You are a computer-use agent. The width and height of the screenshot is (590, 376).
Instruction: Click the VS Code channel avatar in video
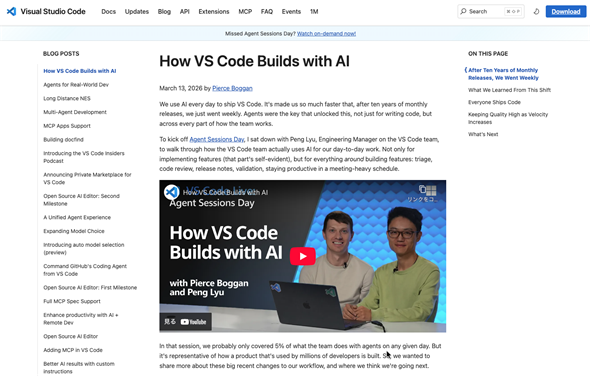click(x=172, y=192)
